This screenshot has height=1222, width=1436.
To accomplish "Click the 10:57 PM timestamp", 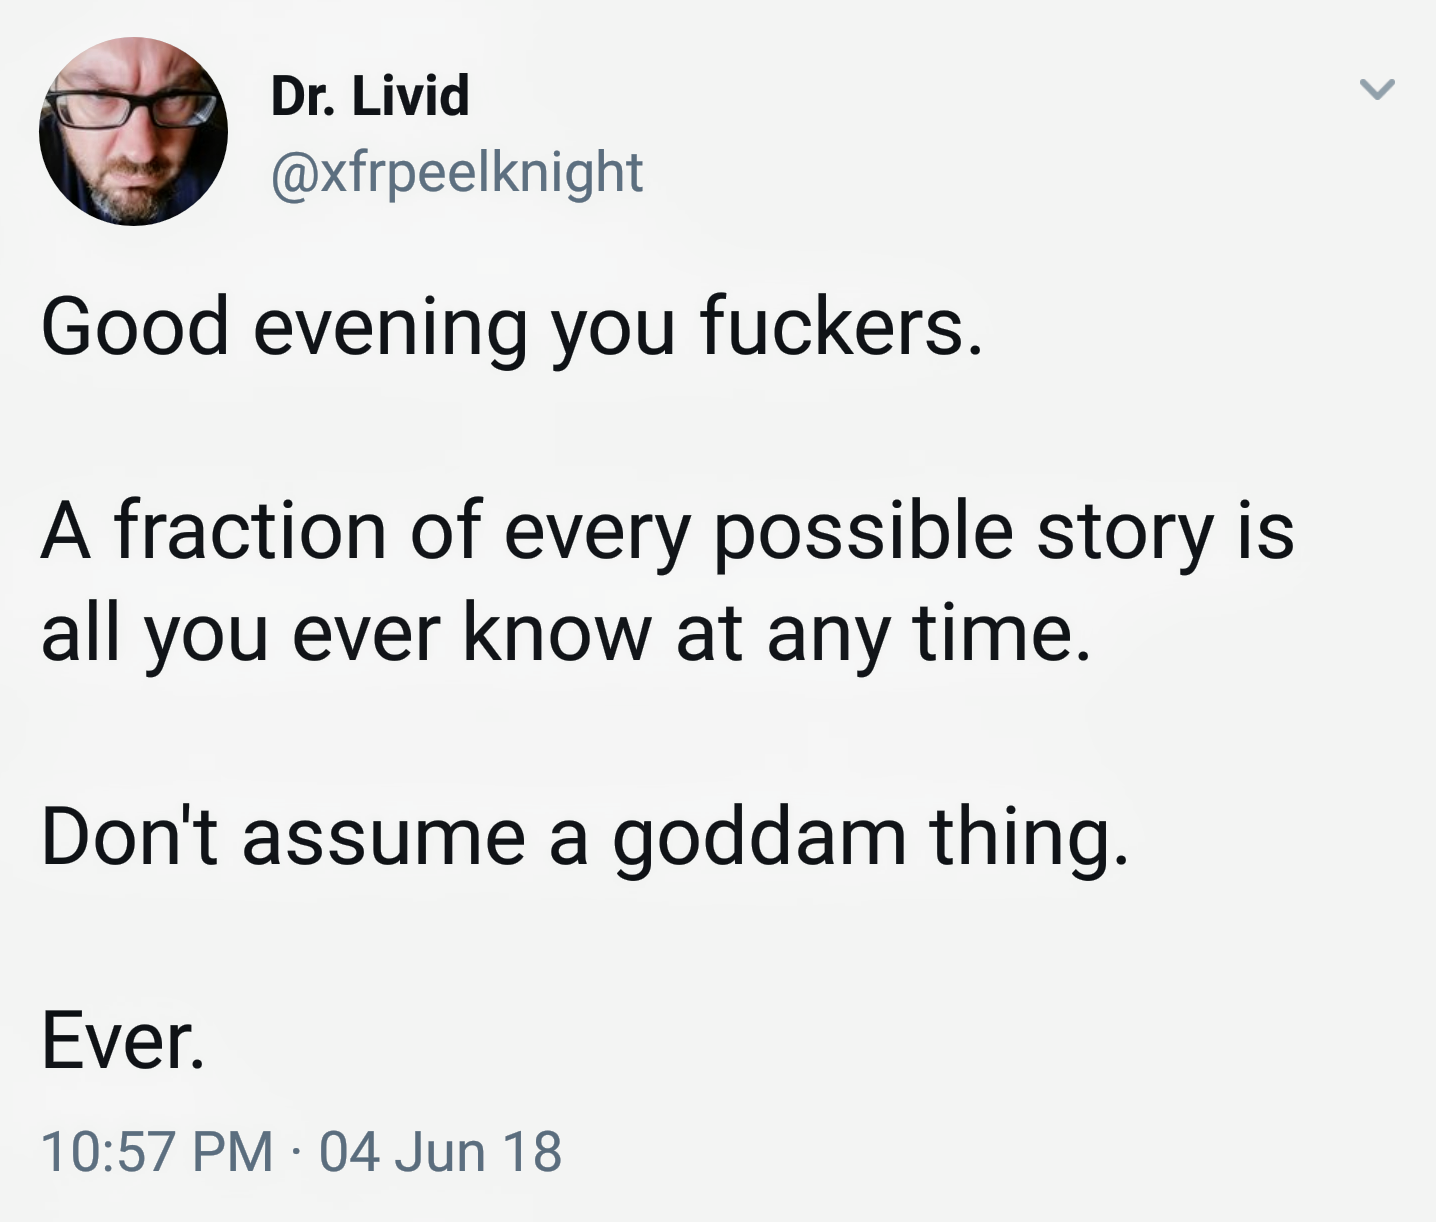I will (x=157, y=1151).
